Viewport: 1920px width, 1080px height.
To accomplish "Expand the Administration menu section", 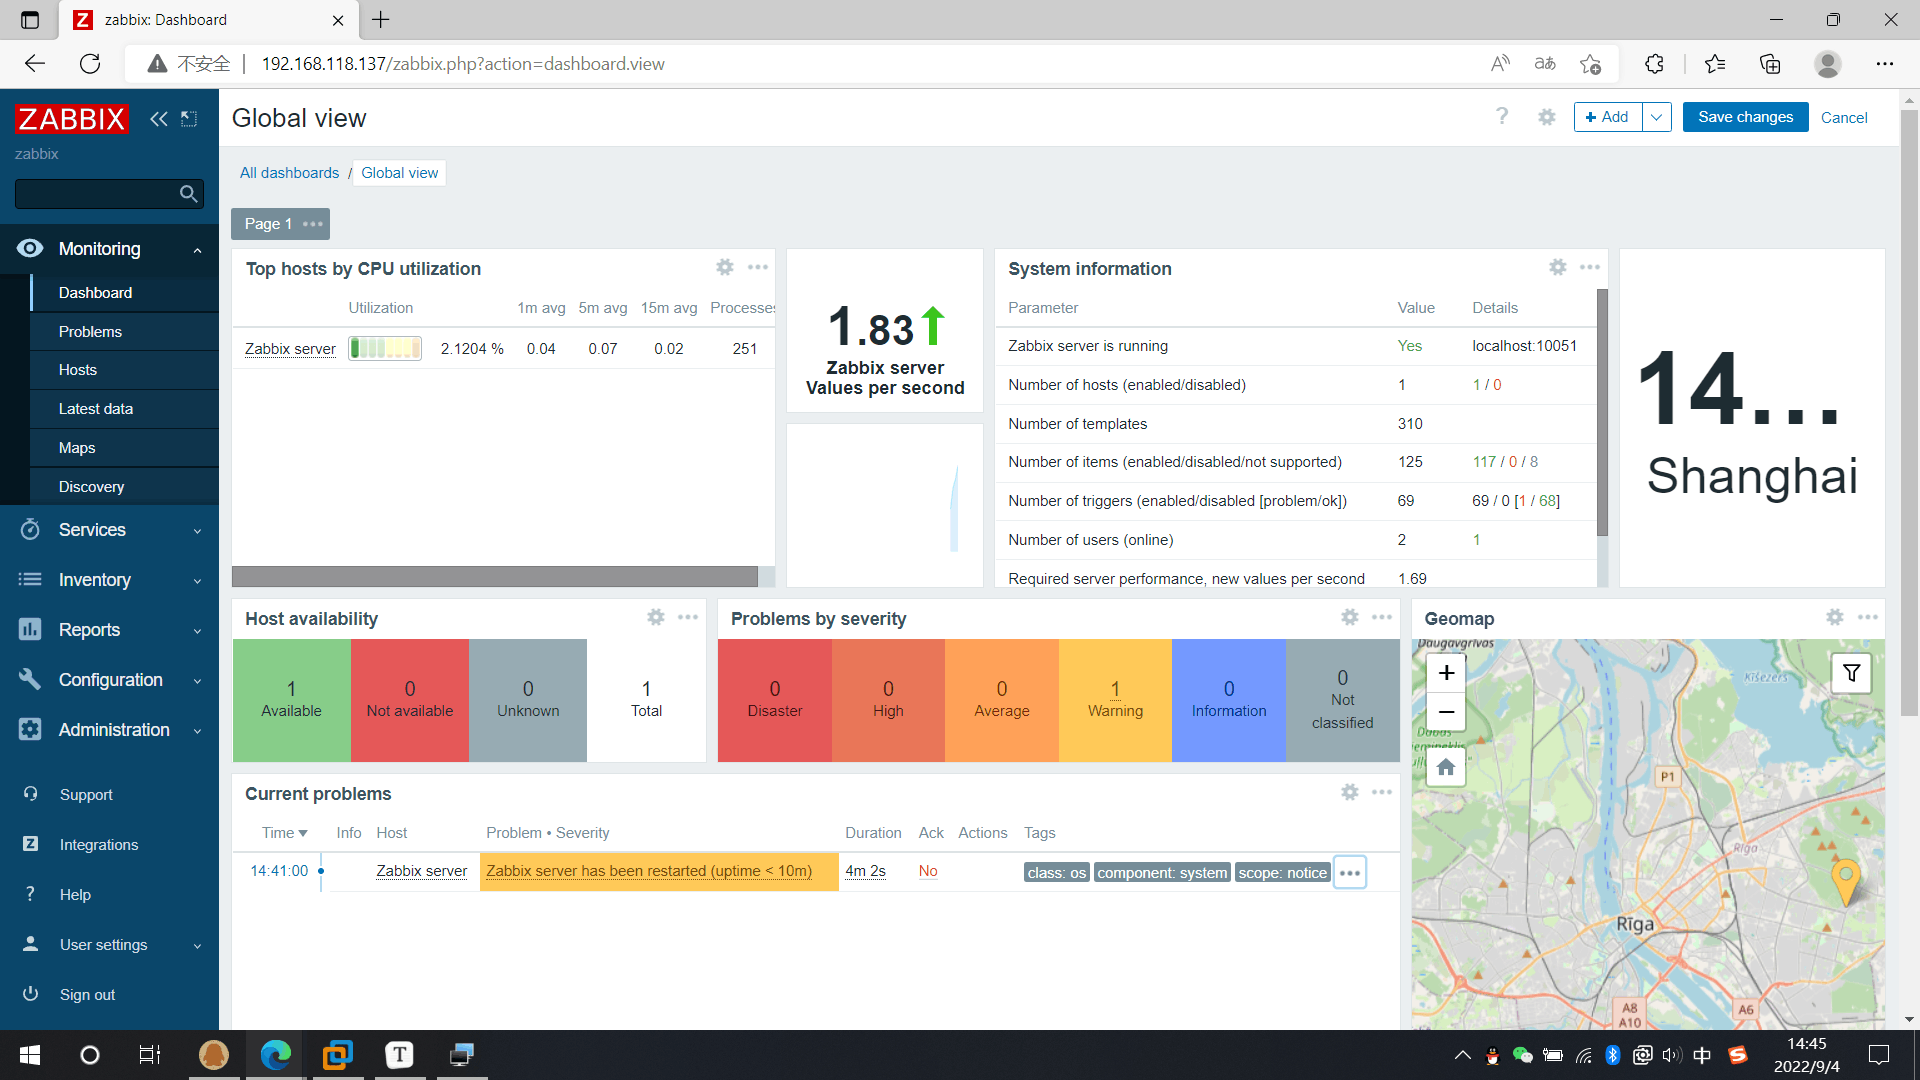I will coord(198,731).
